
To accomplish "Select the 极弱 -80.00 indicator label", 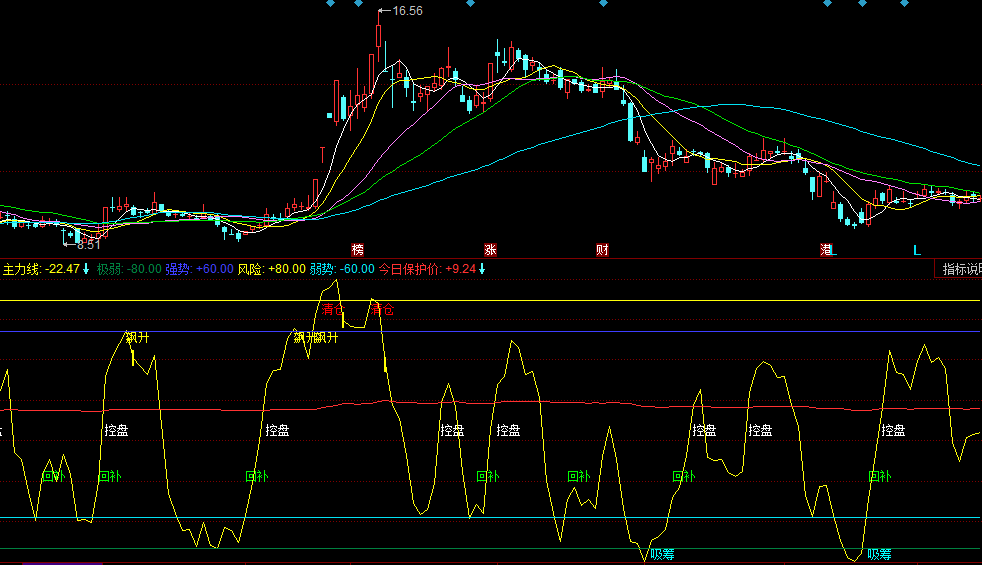I will click(129, 269).
